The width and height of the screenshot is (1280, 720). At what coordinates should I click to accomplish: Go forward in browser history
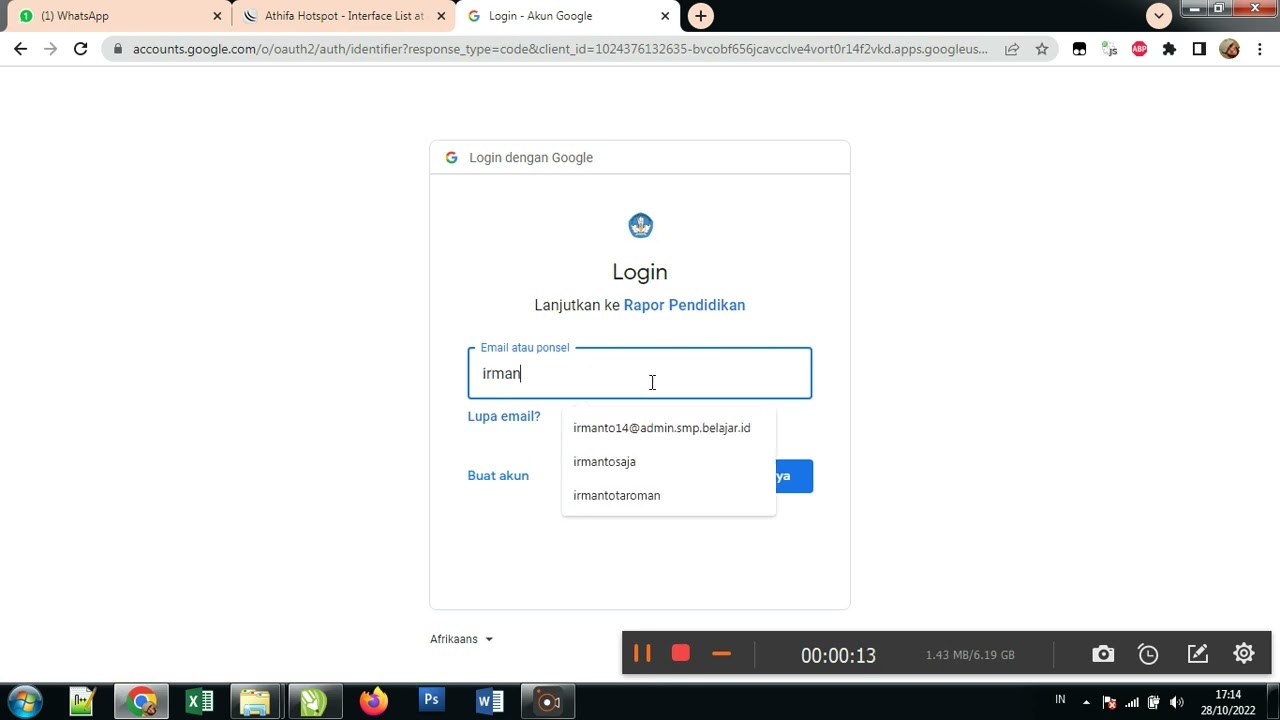(x=50, y=48)
